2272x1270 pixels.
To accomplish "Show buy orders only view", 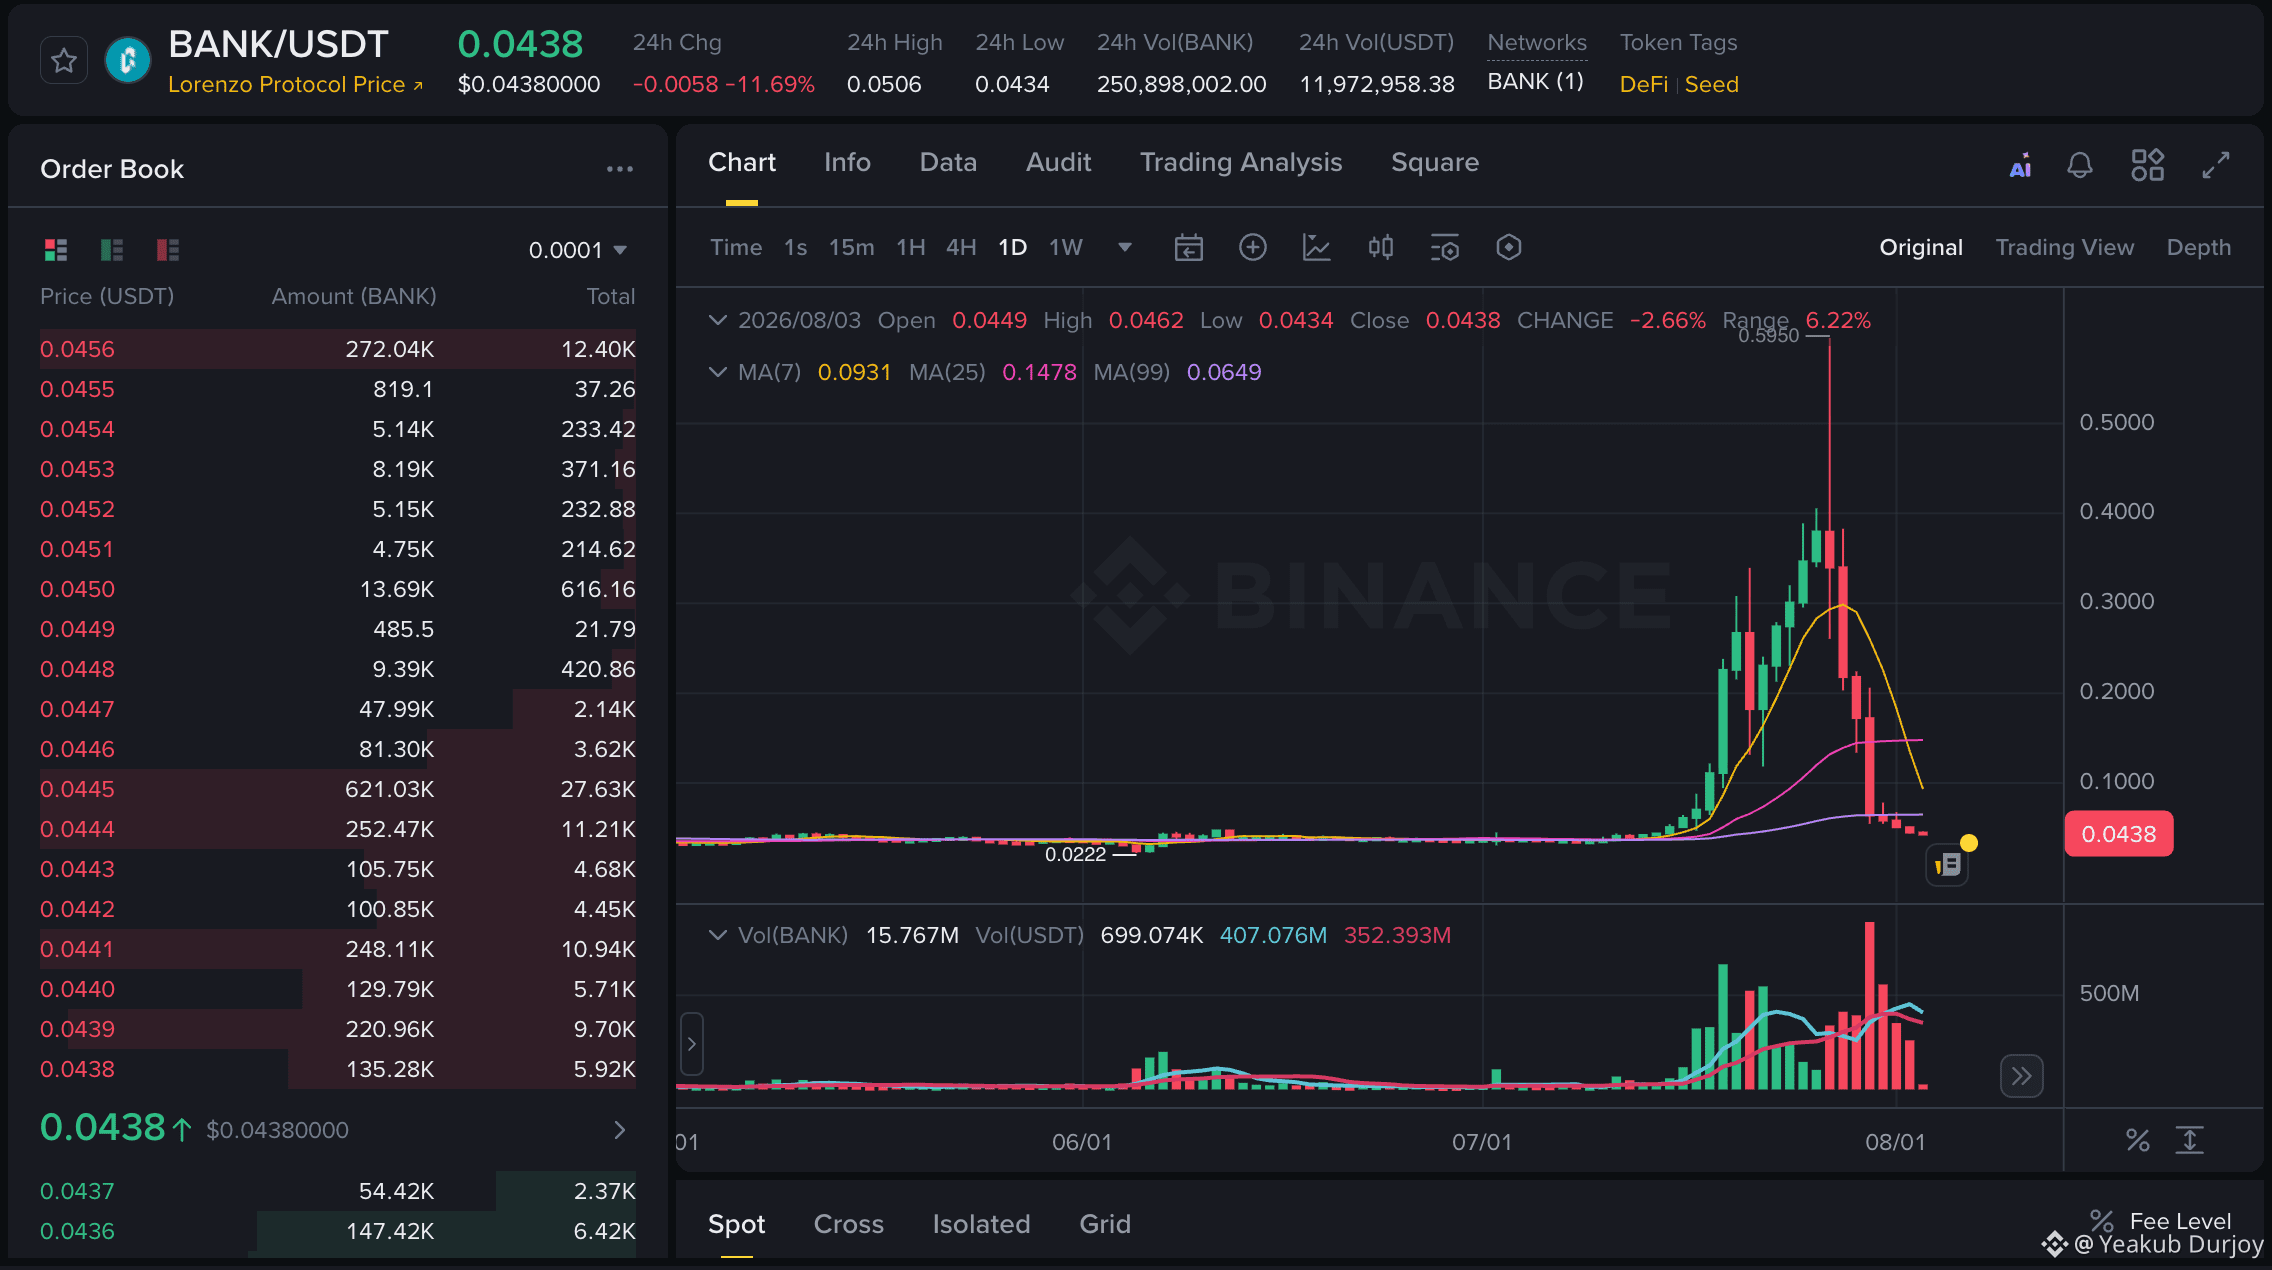I will pyautogui.click(x=112, y=249).
